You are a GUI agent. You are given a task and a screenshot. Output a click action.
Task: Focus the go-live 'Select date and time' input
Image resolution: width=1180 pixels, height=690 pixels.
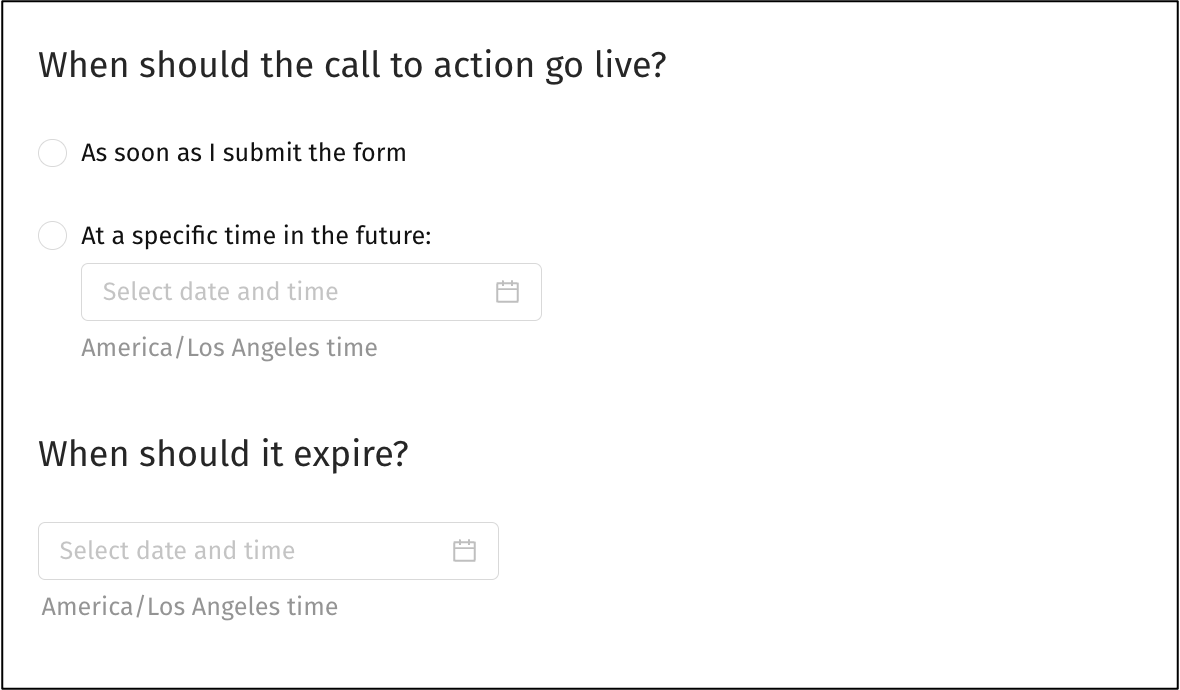(x=290, y=292)
